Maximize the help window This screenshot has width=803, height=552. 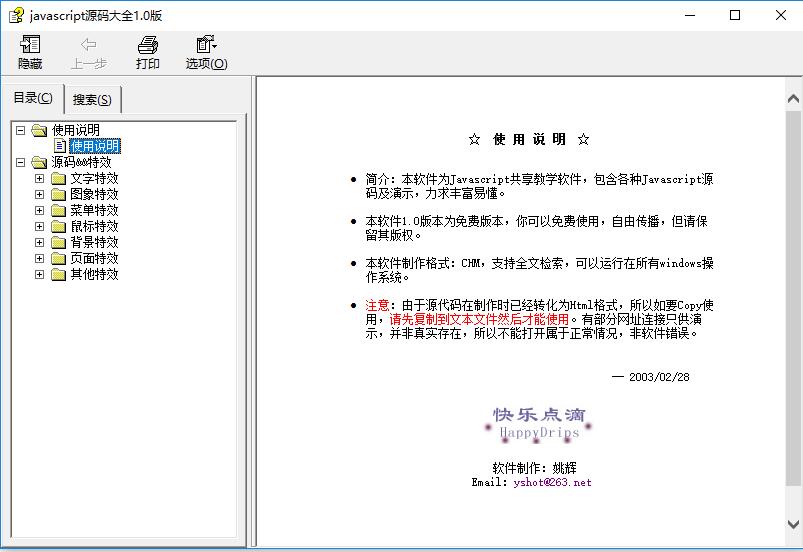(735, 15)
